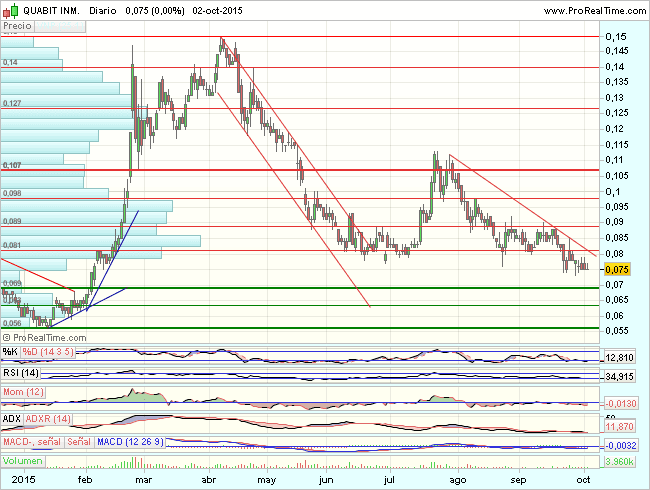Click the feb month on time axis
The height and width of the screenshot is (490, 650).
click(85, 480)
